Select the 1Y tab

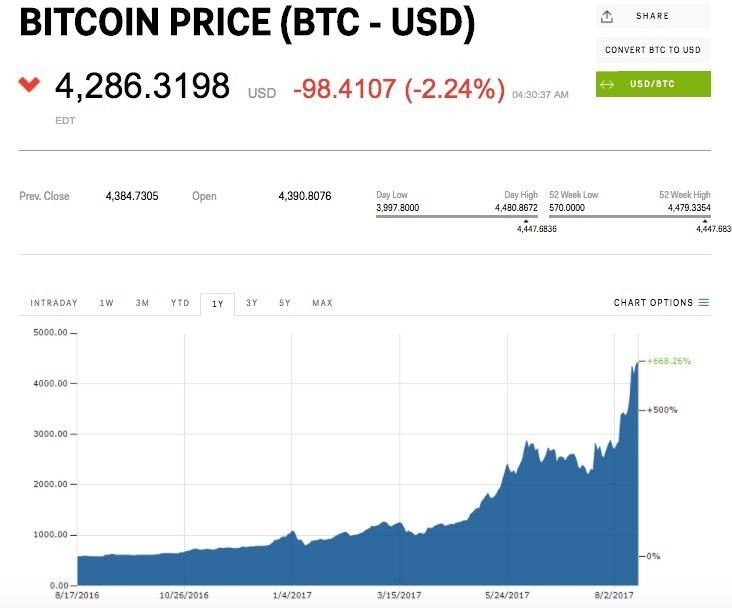[217, 303]
